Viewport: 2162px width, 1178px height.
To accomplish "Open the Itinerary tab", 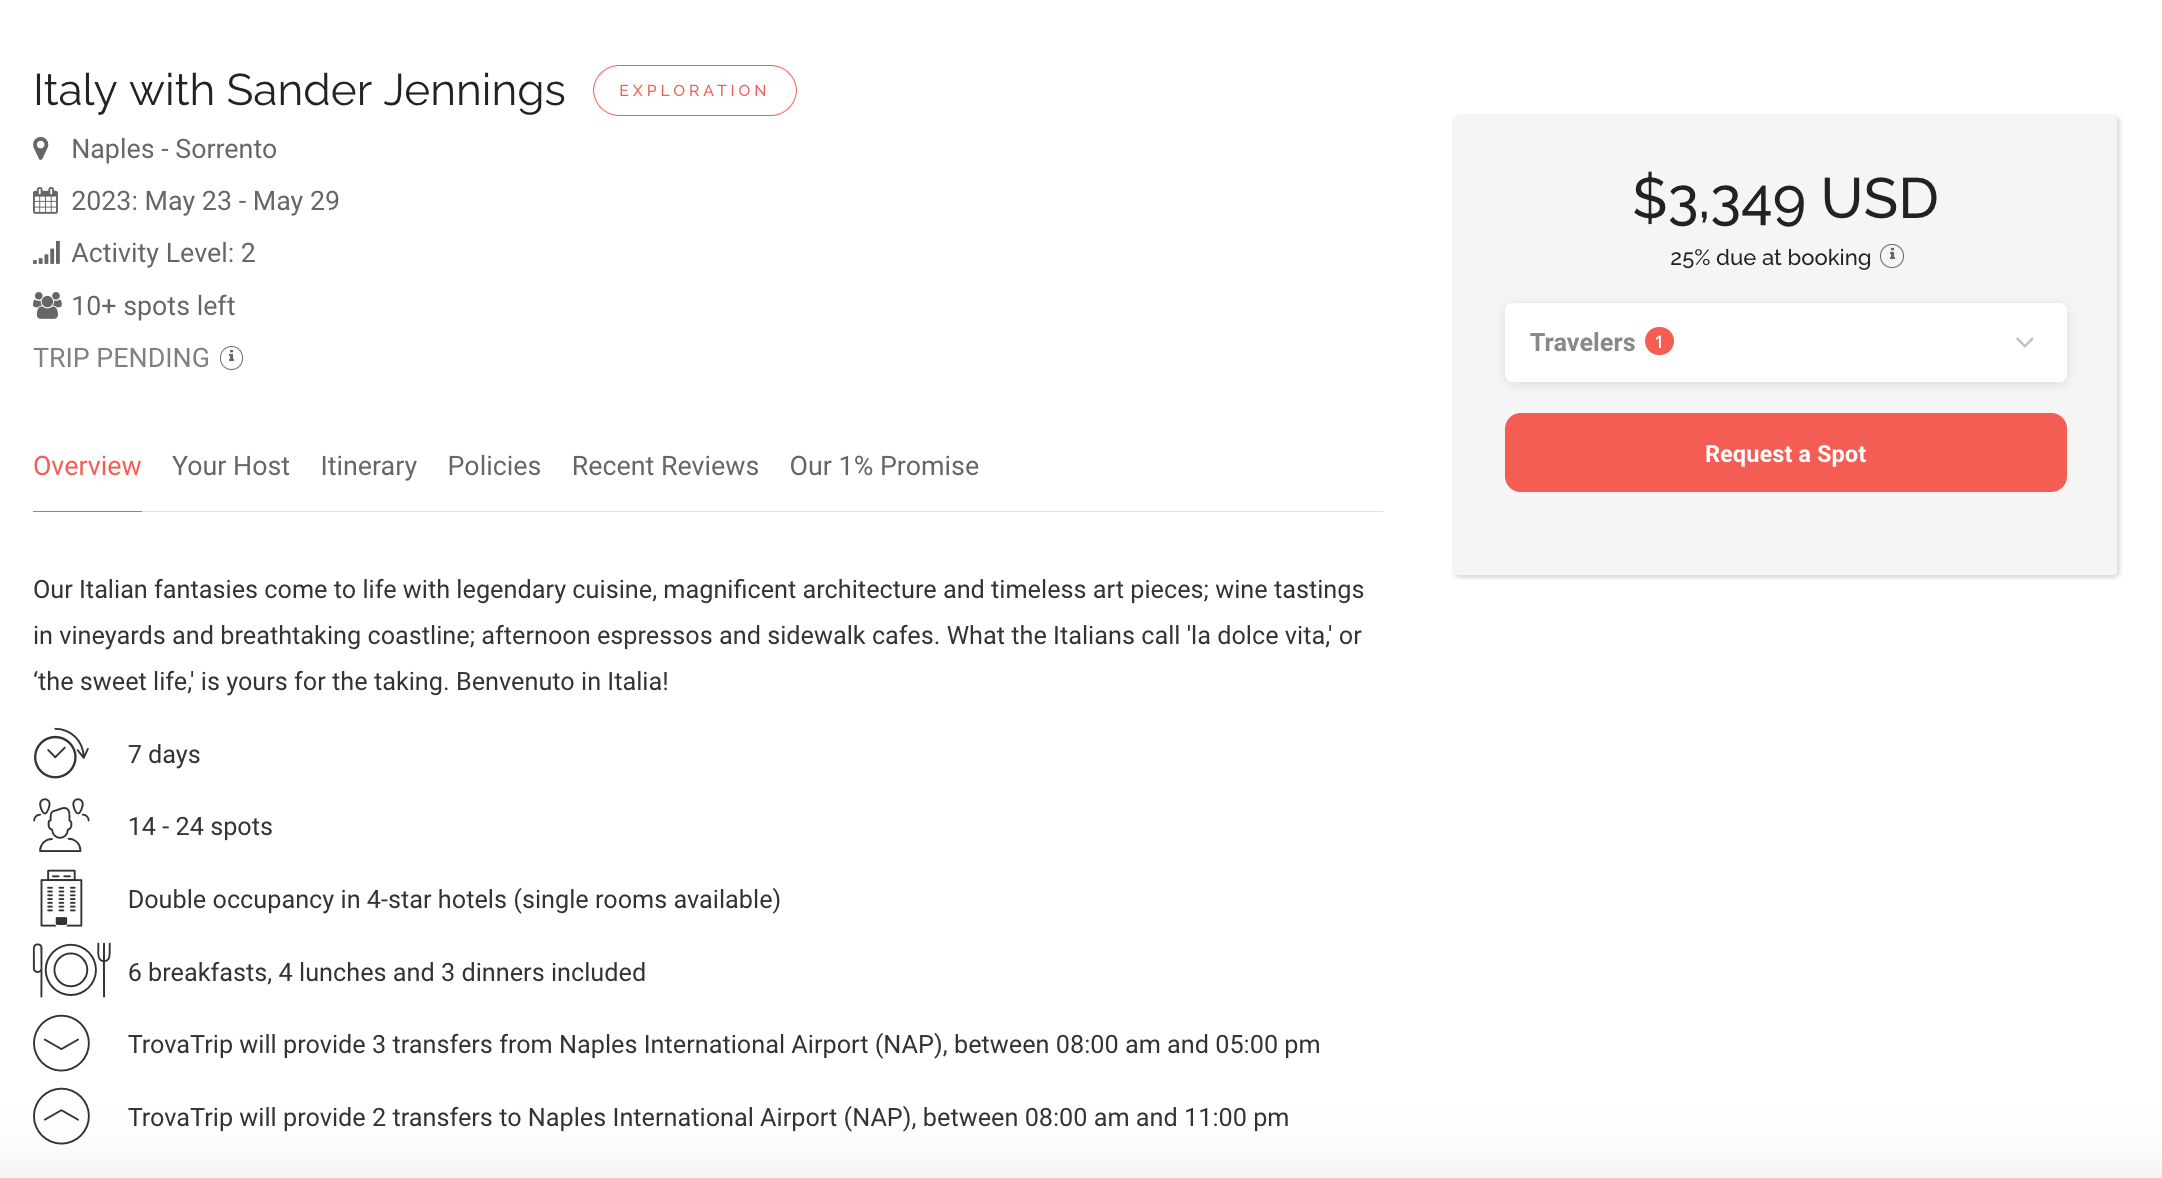I will (368, 466).
